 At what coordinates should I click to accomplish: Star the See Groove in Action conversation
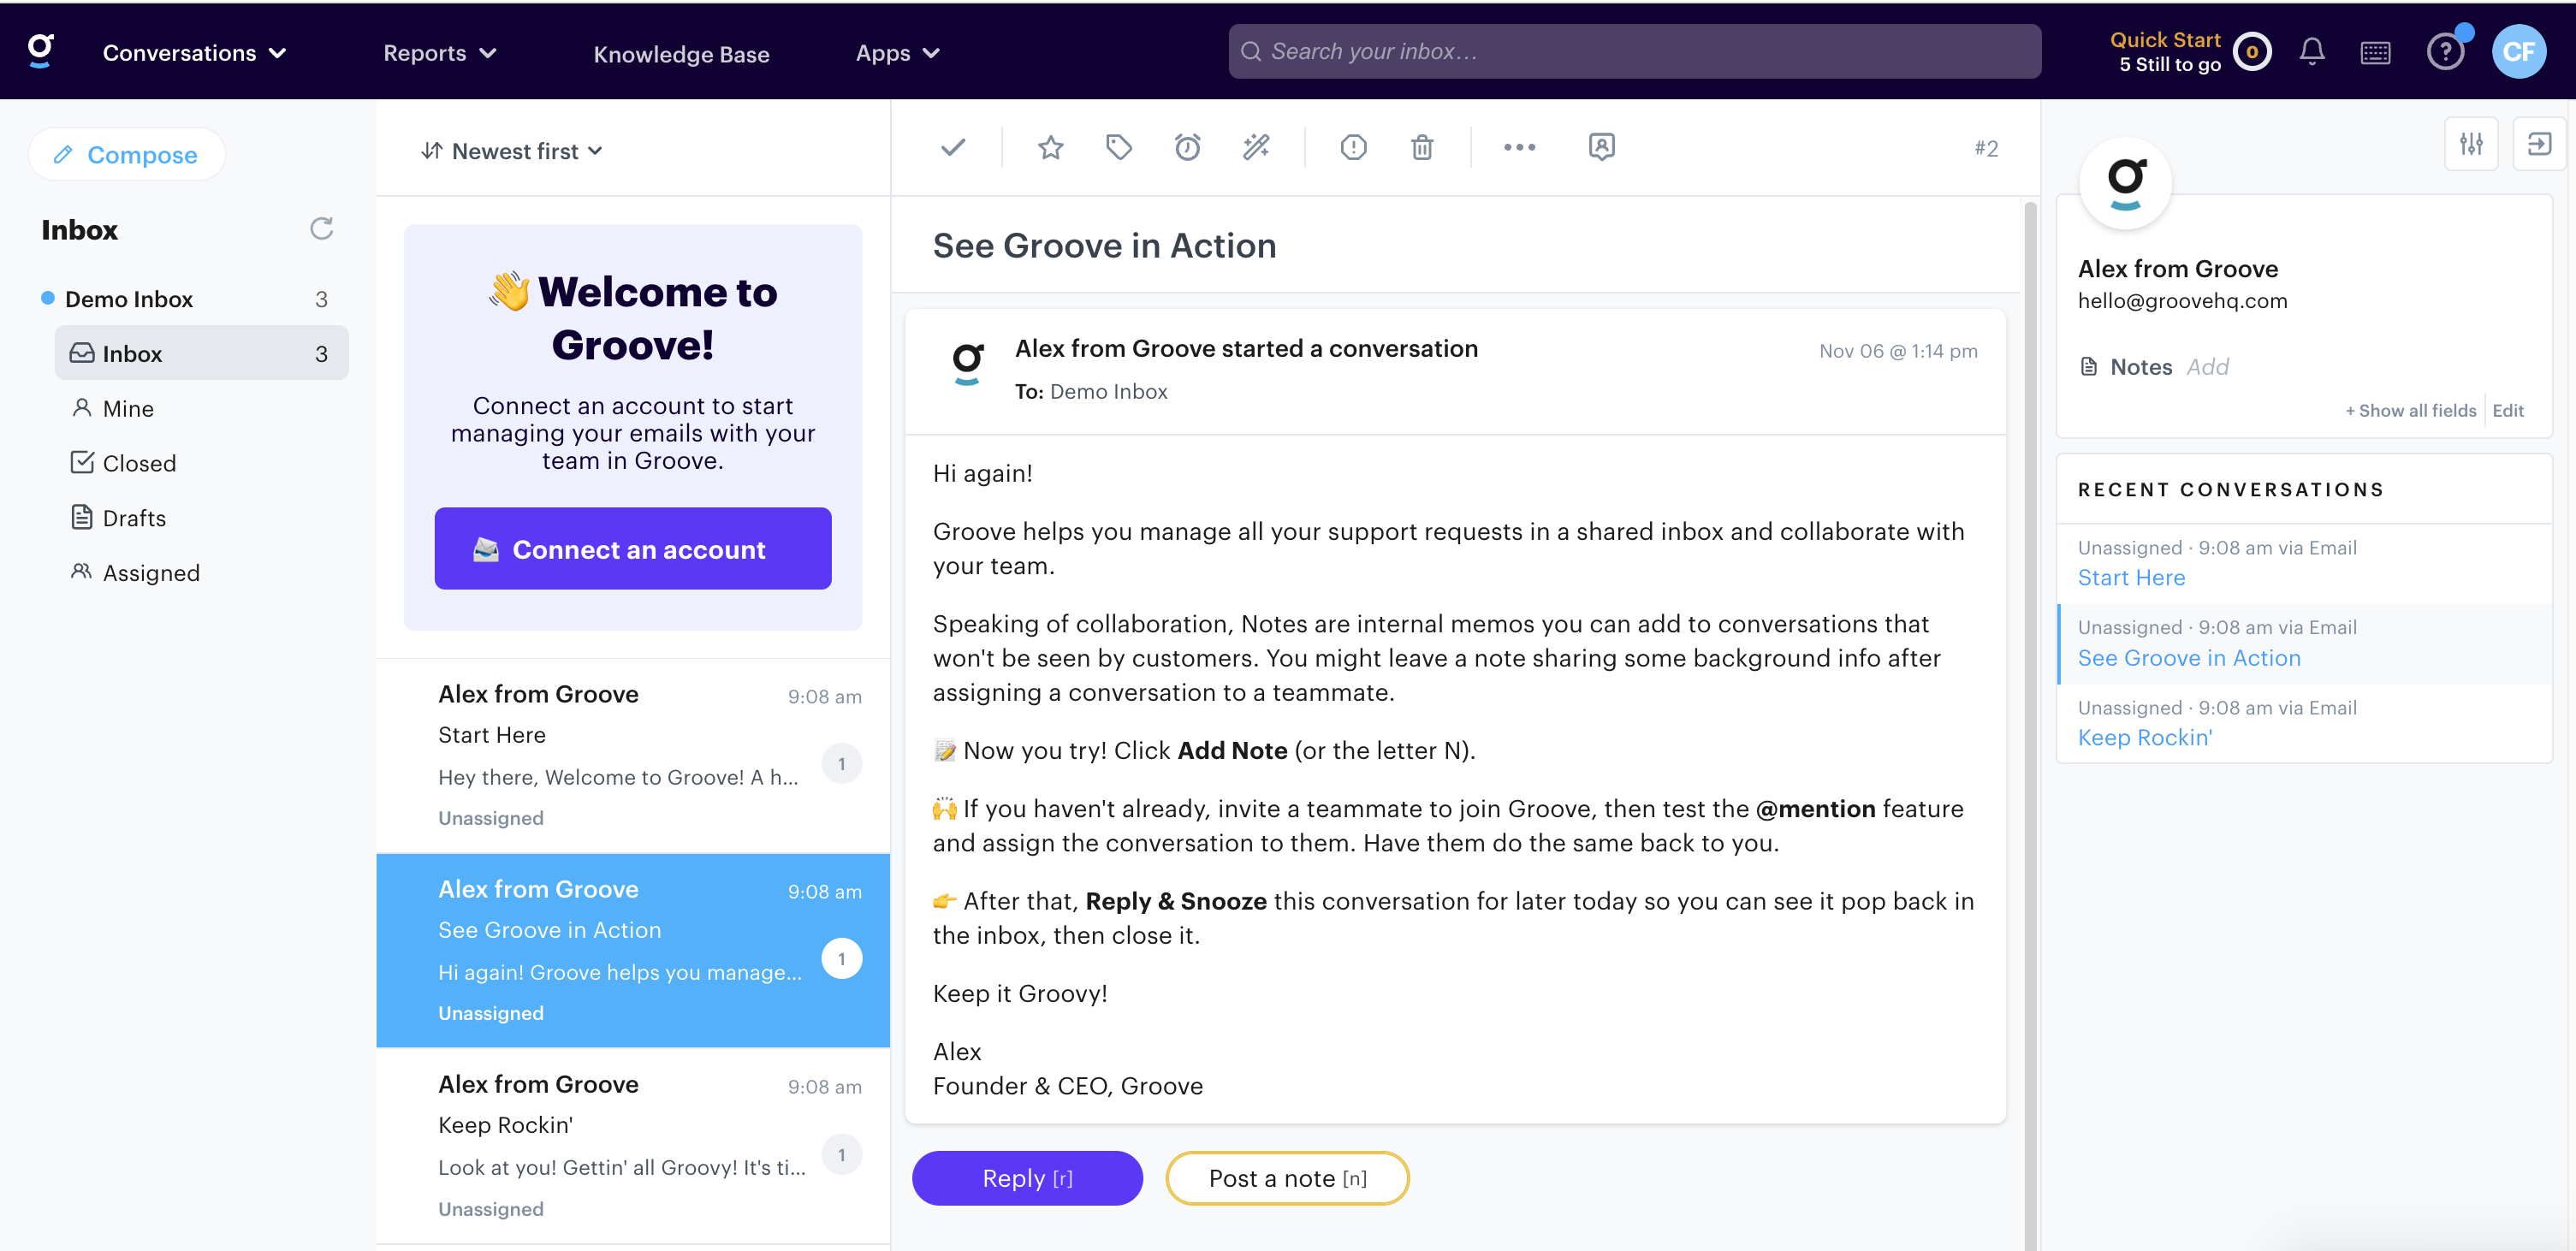(x=1049, y=147)
